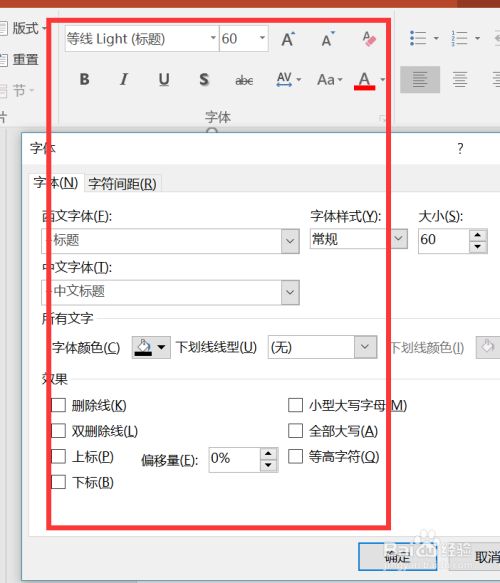Decrease font size with small A icon
Screen dimensions: 500x583
328,39
